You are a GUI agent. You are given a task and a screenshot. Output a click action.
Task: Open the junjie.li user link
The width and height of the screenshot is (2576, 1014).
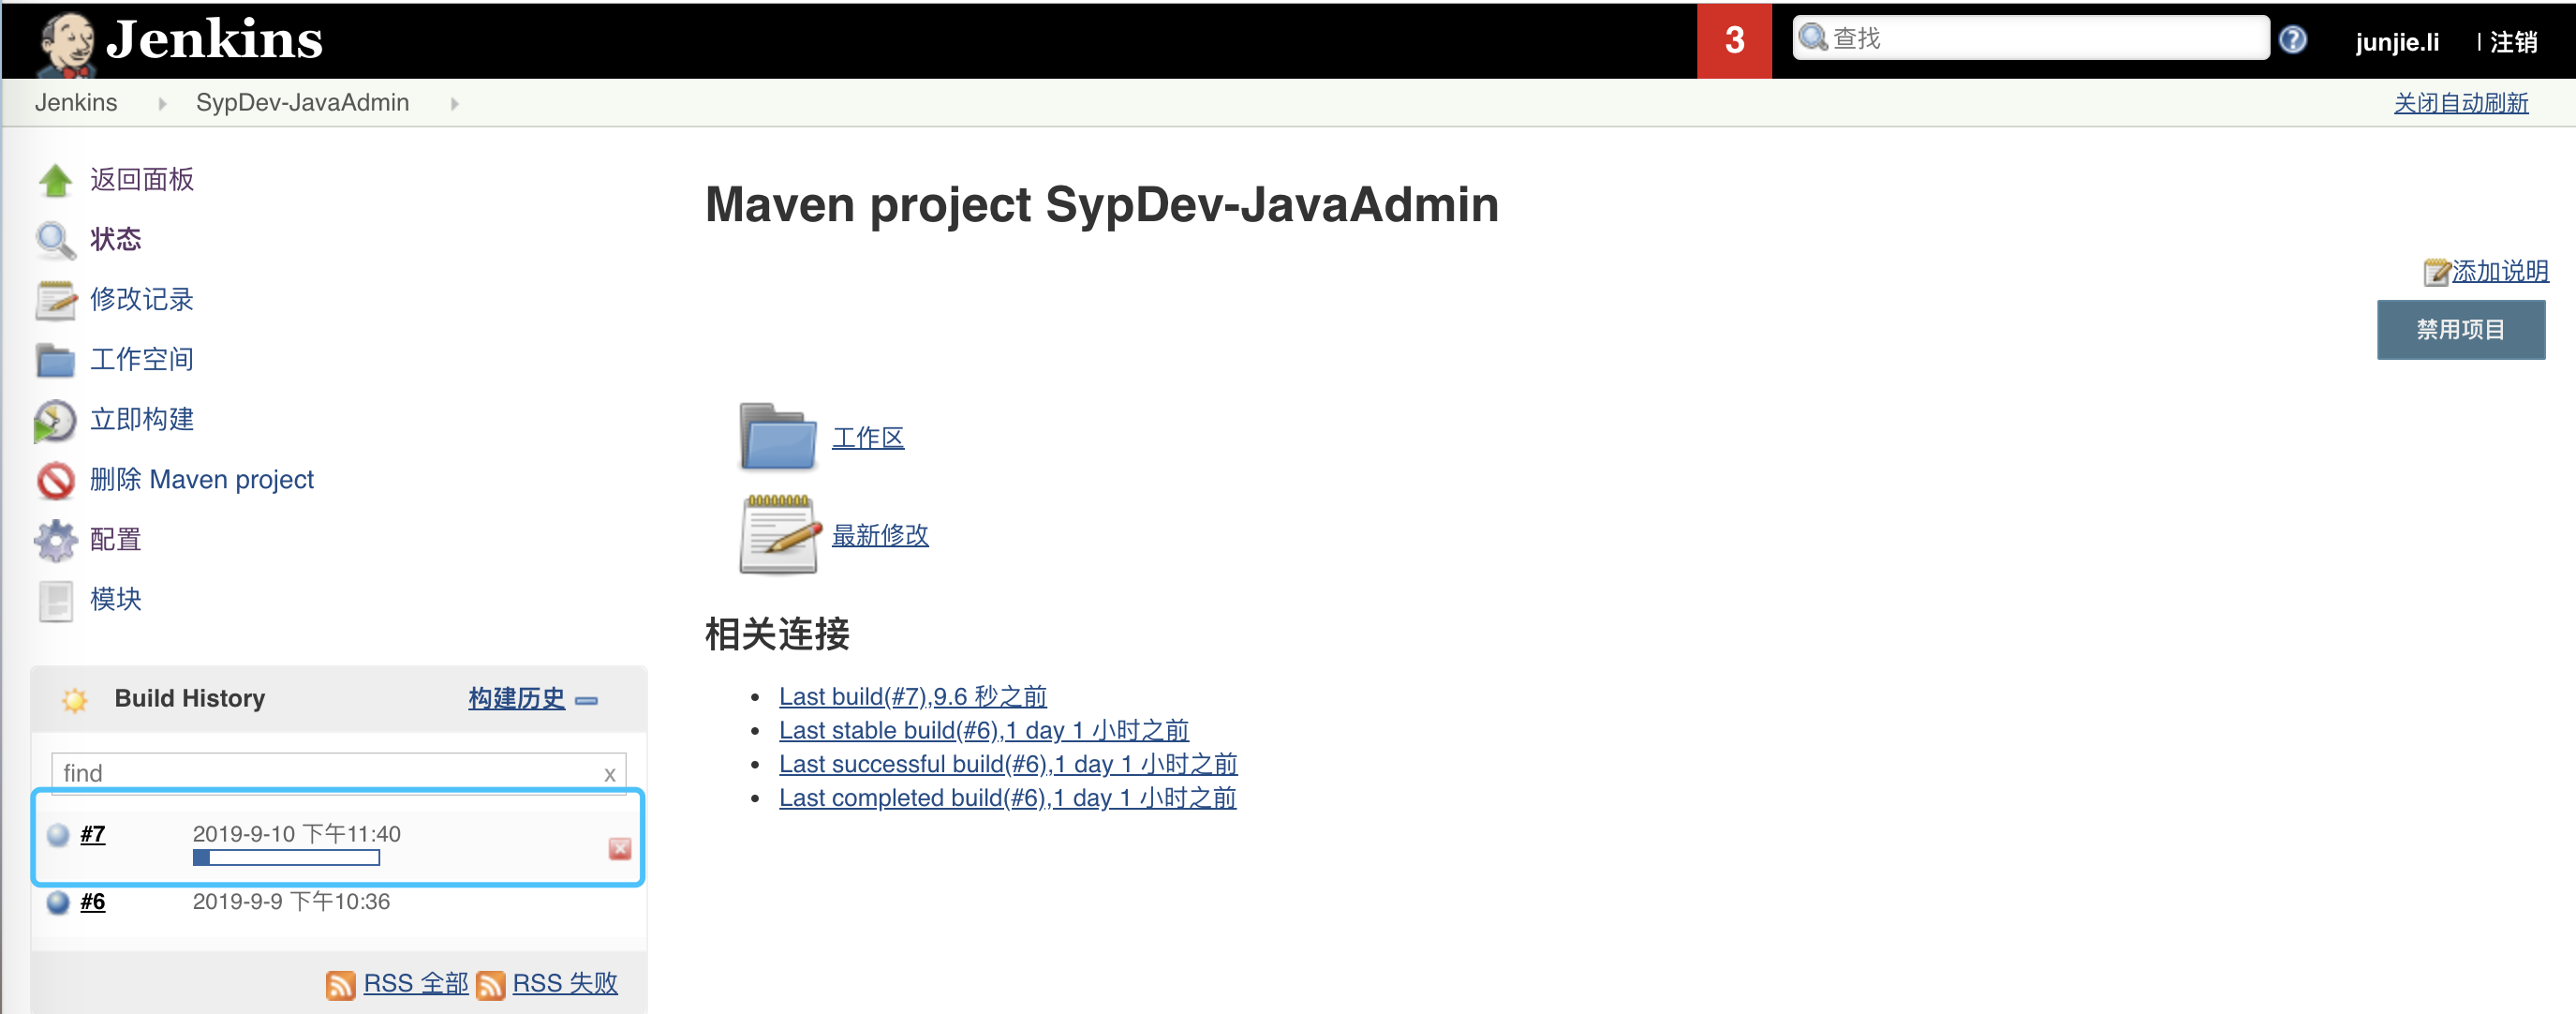point(2397,42)
